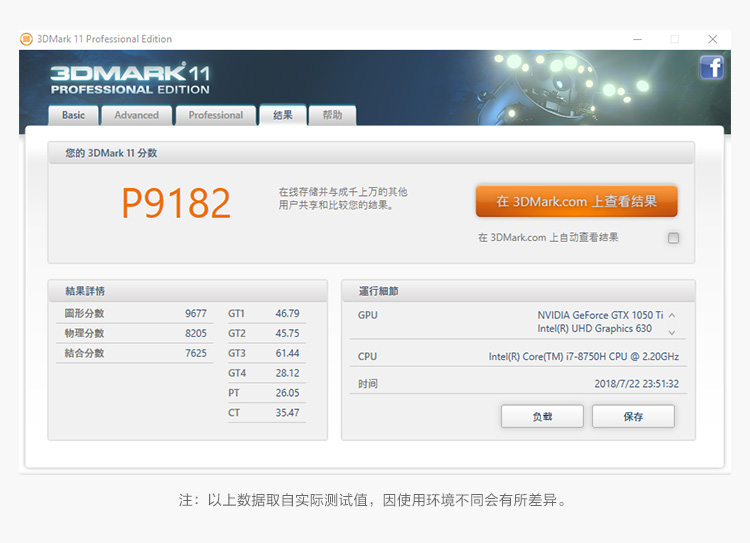The image size is (750, 543).
Task: Open the Advanced tab
Action: (x=136, y=115)
